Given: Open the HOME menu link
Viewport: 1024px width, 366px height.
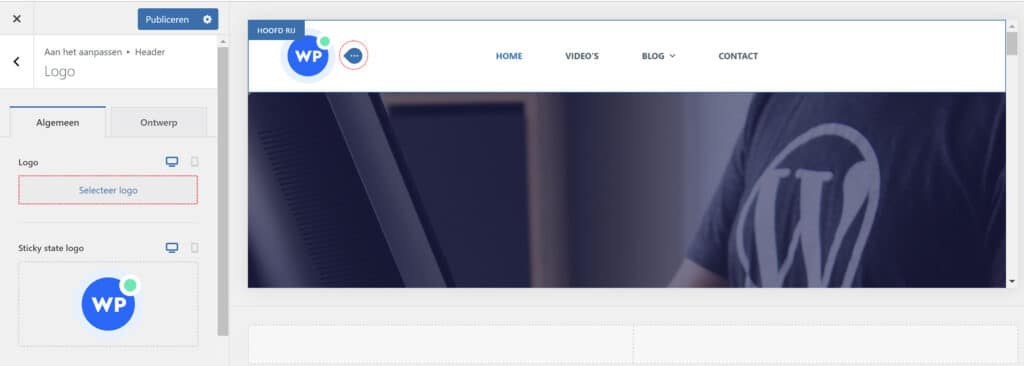Looking at the screenshot, I should click(x=509, y=56).
